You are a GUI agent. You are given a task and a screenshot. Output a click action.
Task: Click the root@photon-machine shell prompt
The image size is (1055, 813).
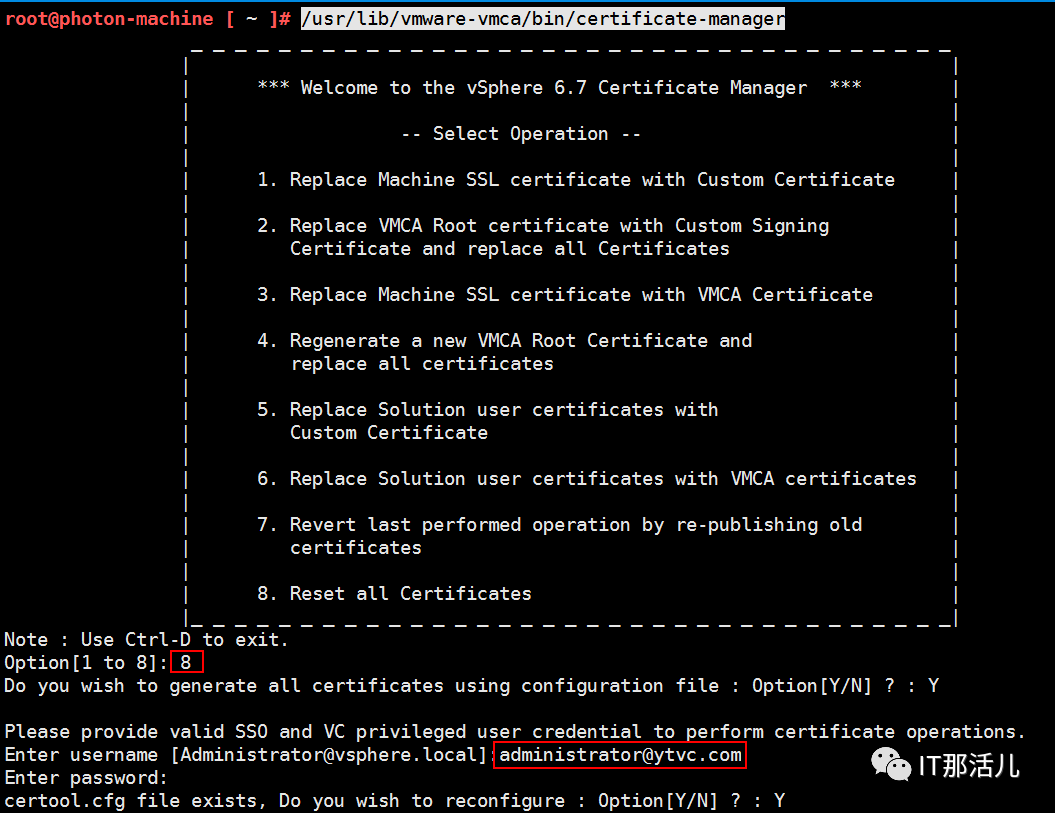tap(148, 19)
